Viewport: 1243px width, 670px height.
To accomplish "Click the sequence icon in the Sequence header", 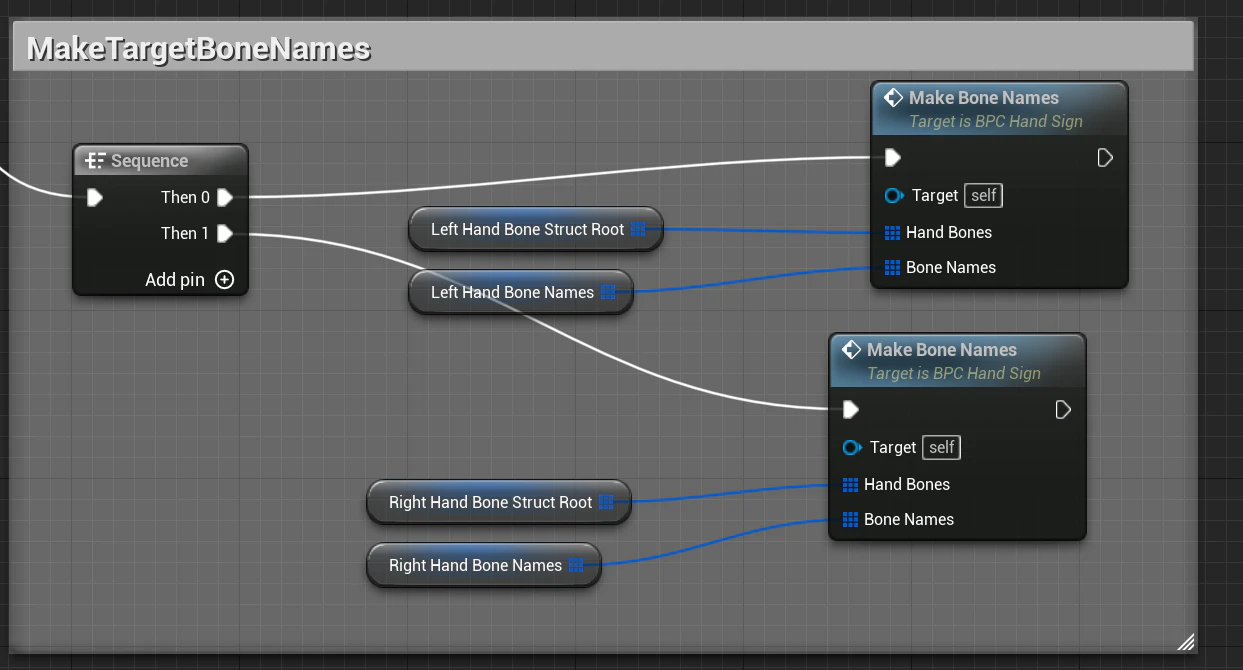I will tap(95, 161).
